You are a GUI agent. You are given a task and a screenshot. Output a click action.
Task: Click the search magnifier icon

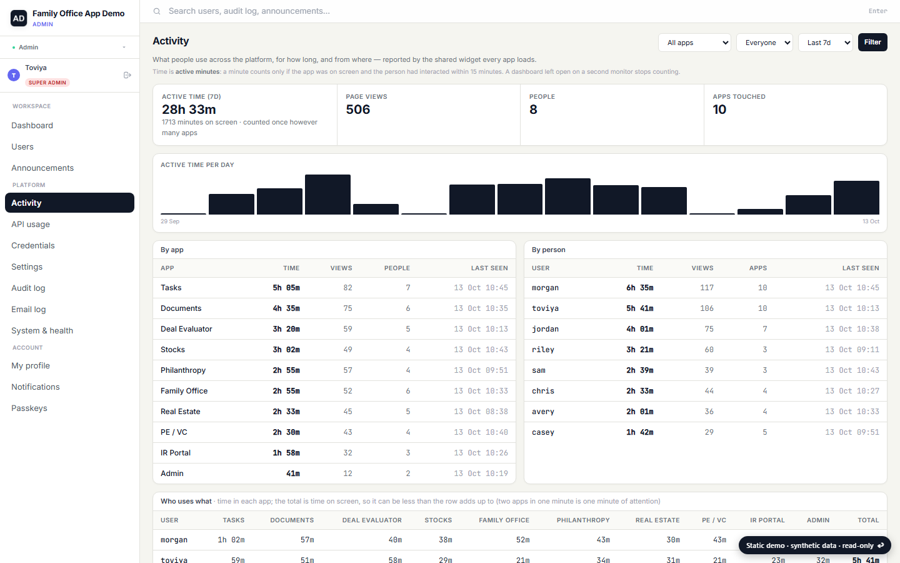point(157,11)
